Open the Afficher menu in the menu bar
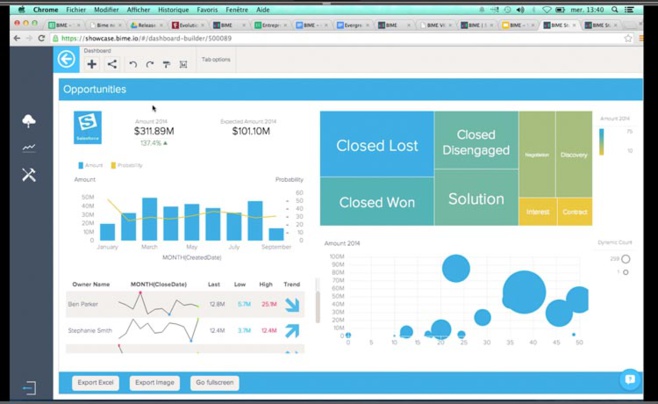The image size is (658, 404). tap(138, 9)
